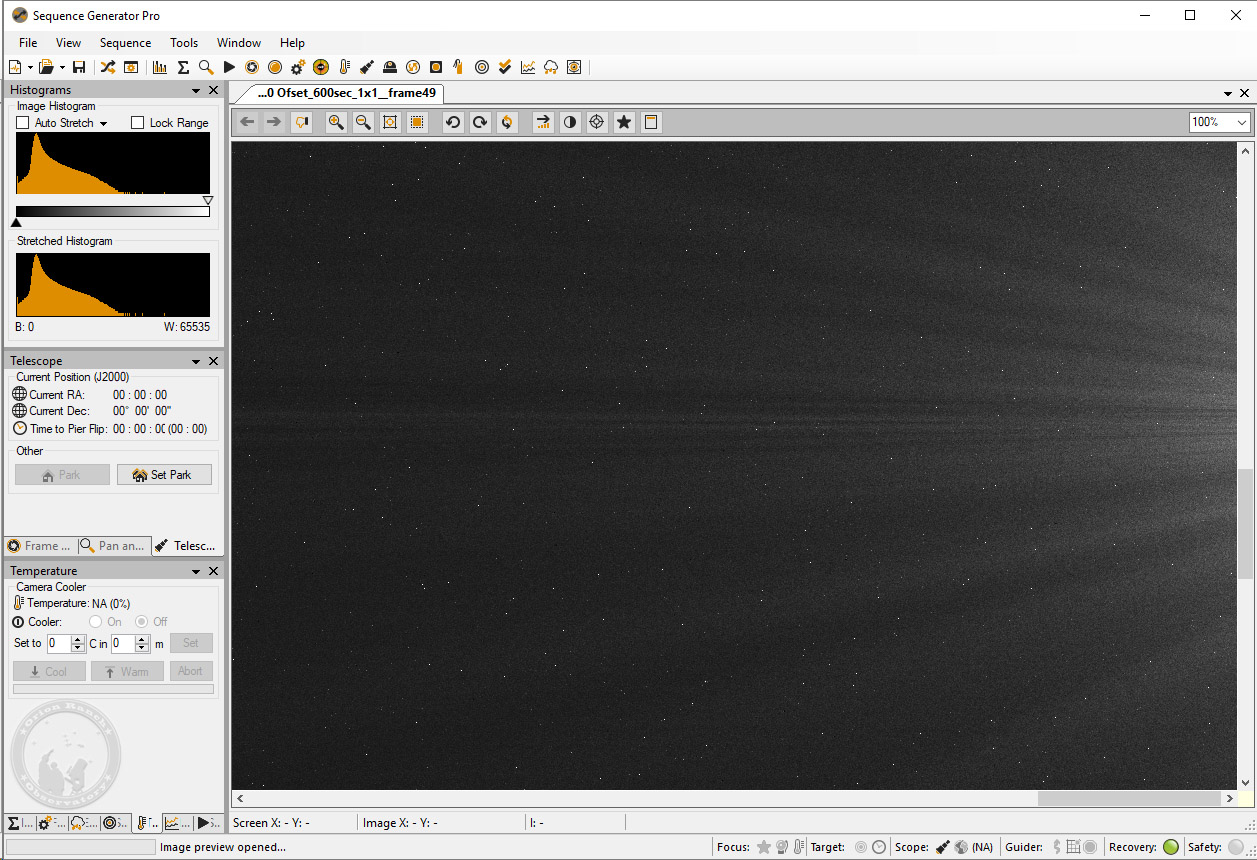Expand the Auto Stretch dropdown arrow

(x=103, y=124)
